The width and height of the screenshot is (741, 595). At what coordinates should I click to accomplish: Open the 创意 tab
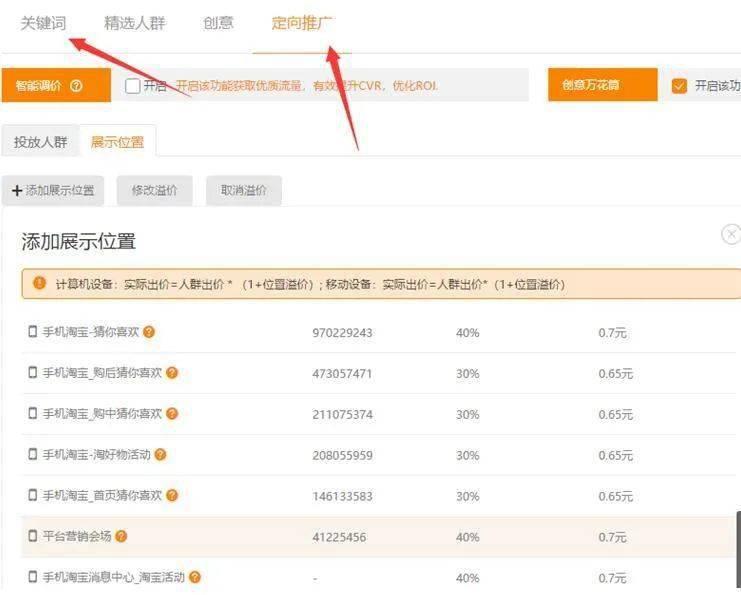point(218,23)
